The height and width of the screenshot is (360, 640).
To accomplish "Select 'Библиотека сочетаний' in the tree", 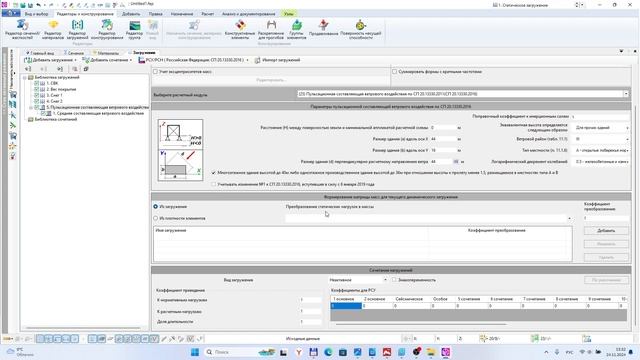I will (x=56, y=120).
